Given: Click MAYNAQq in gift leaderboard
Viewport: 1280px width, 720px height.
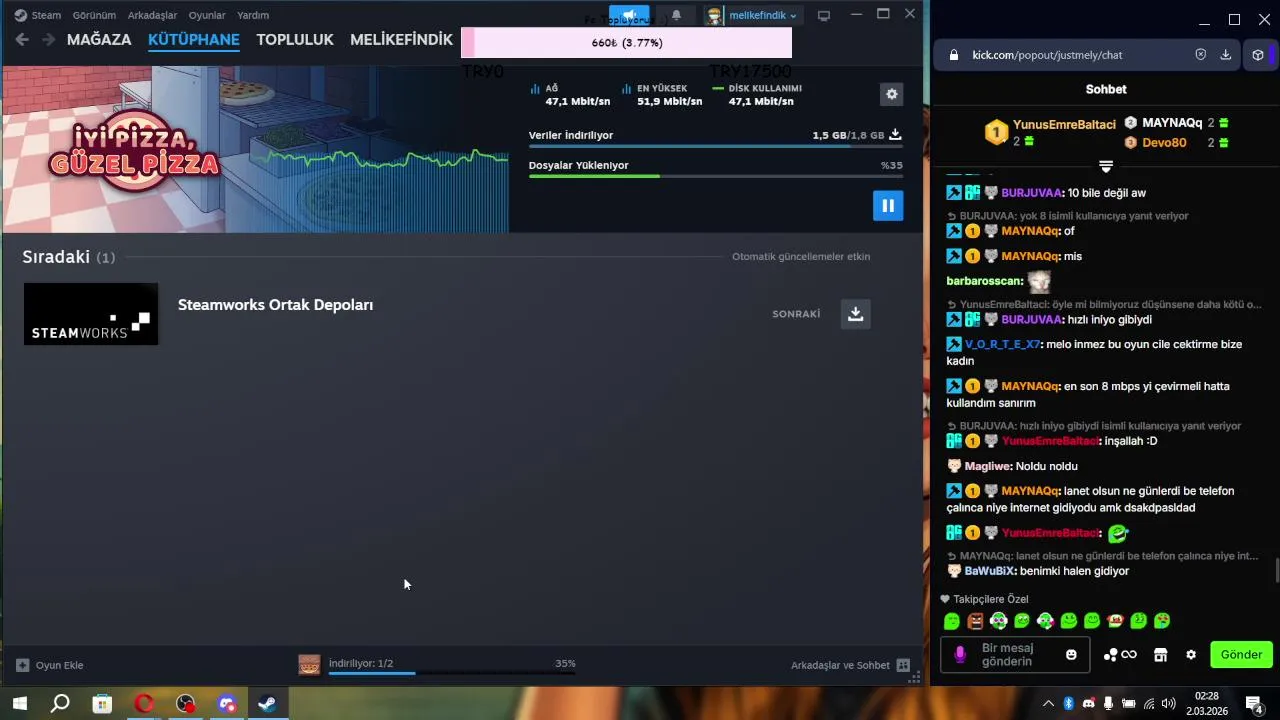Looking at the screenshot, I should pyautogui.click(x=1172, y=122).
